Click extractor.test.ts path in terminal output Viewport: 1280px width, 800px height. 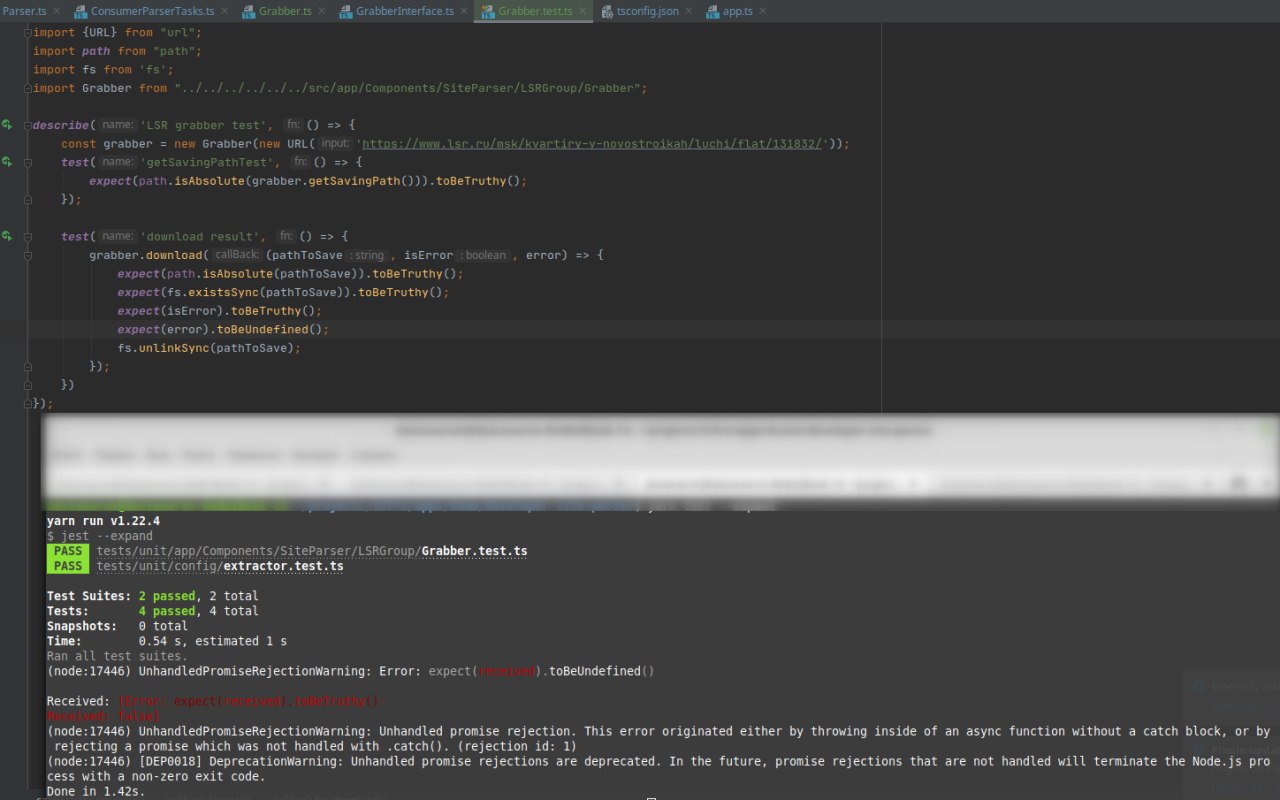coord(220,566)
